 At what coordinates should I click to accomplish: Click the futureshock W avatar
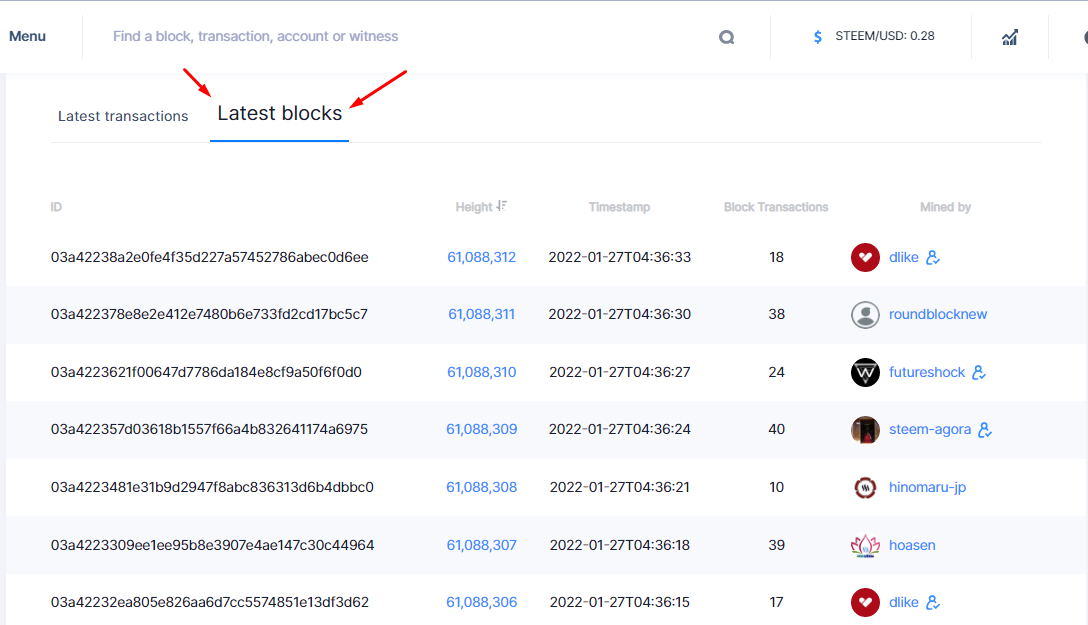point(865,373)
